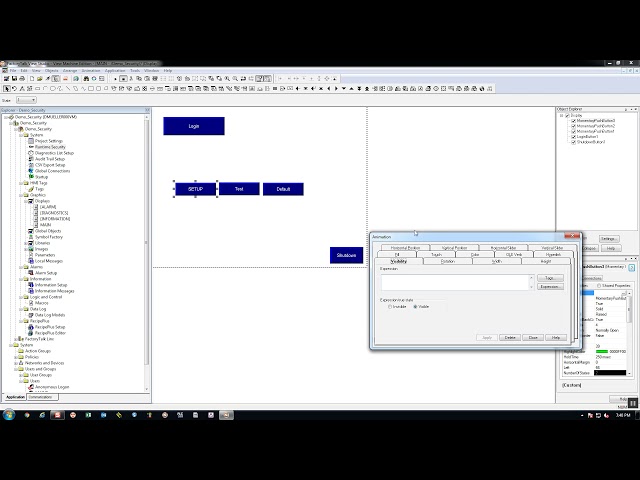Click the Zoom In magnifier icon
Screen dimensions: 640x480
pos(227,78)
